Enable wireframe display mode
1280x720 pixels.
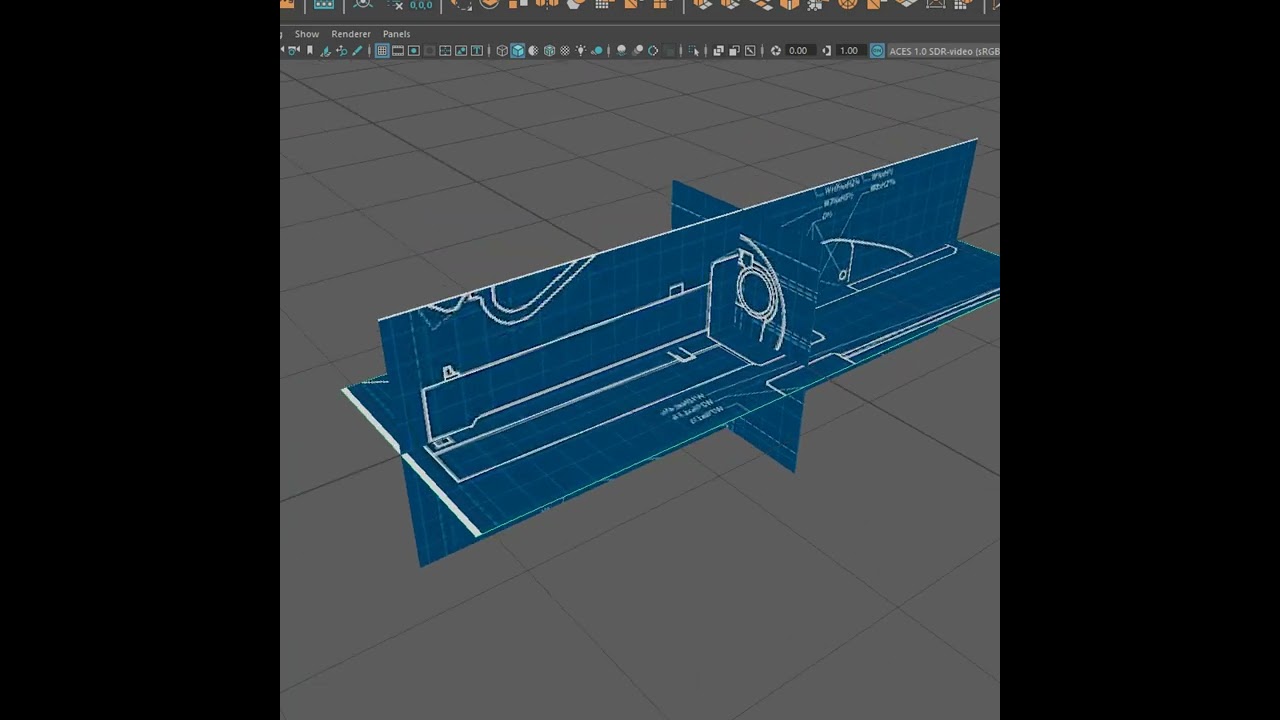(x=500, y=50)
